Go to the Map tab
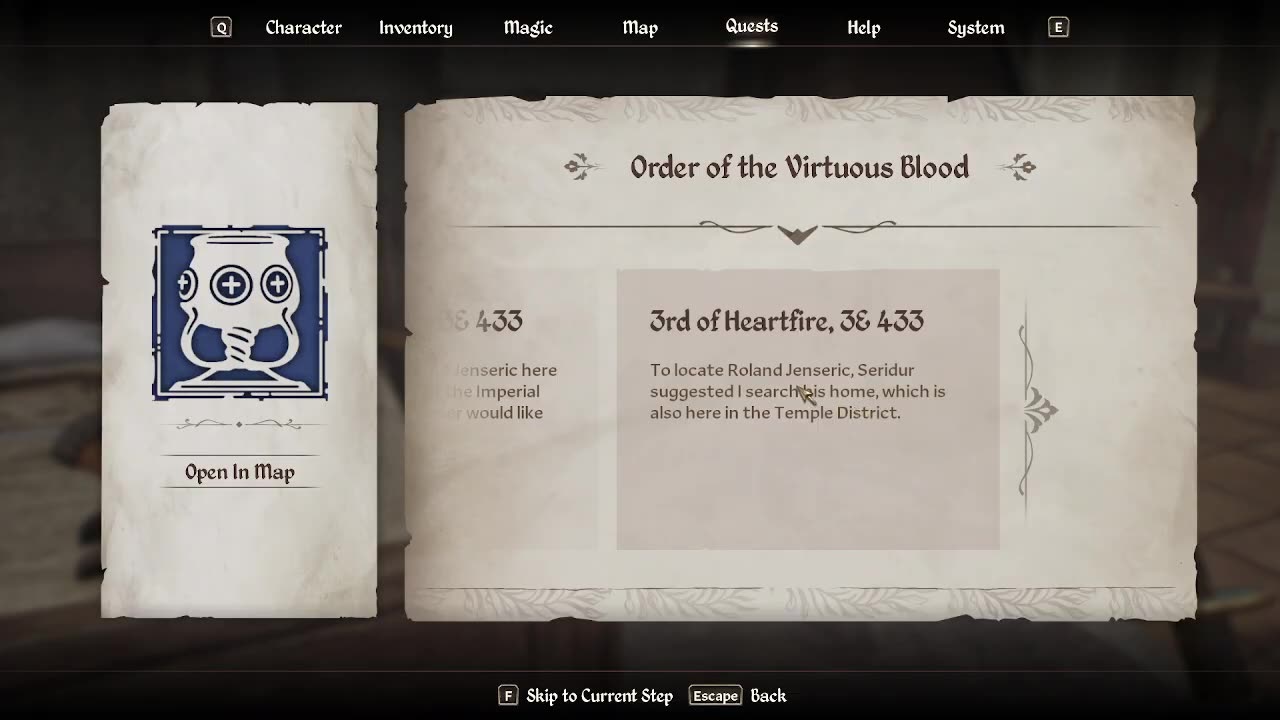Image resolution: width=1280 pixels, height=720 pixels. pos(640,28)
